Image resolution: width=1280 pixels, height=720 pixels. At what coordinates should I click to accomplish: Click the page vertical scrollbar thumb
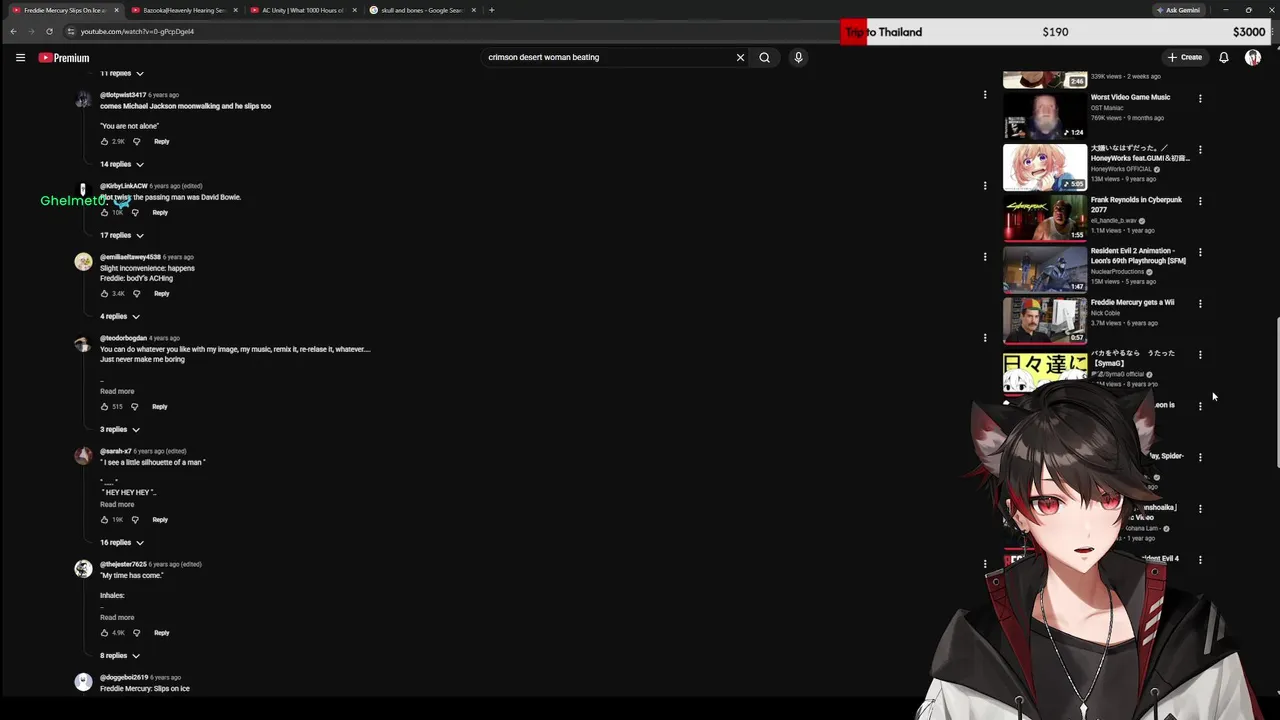tap(1276, 392)
